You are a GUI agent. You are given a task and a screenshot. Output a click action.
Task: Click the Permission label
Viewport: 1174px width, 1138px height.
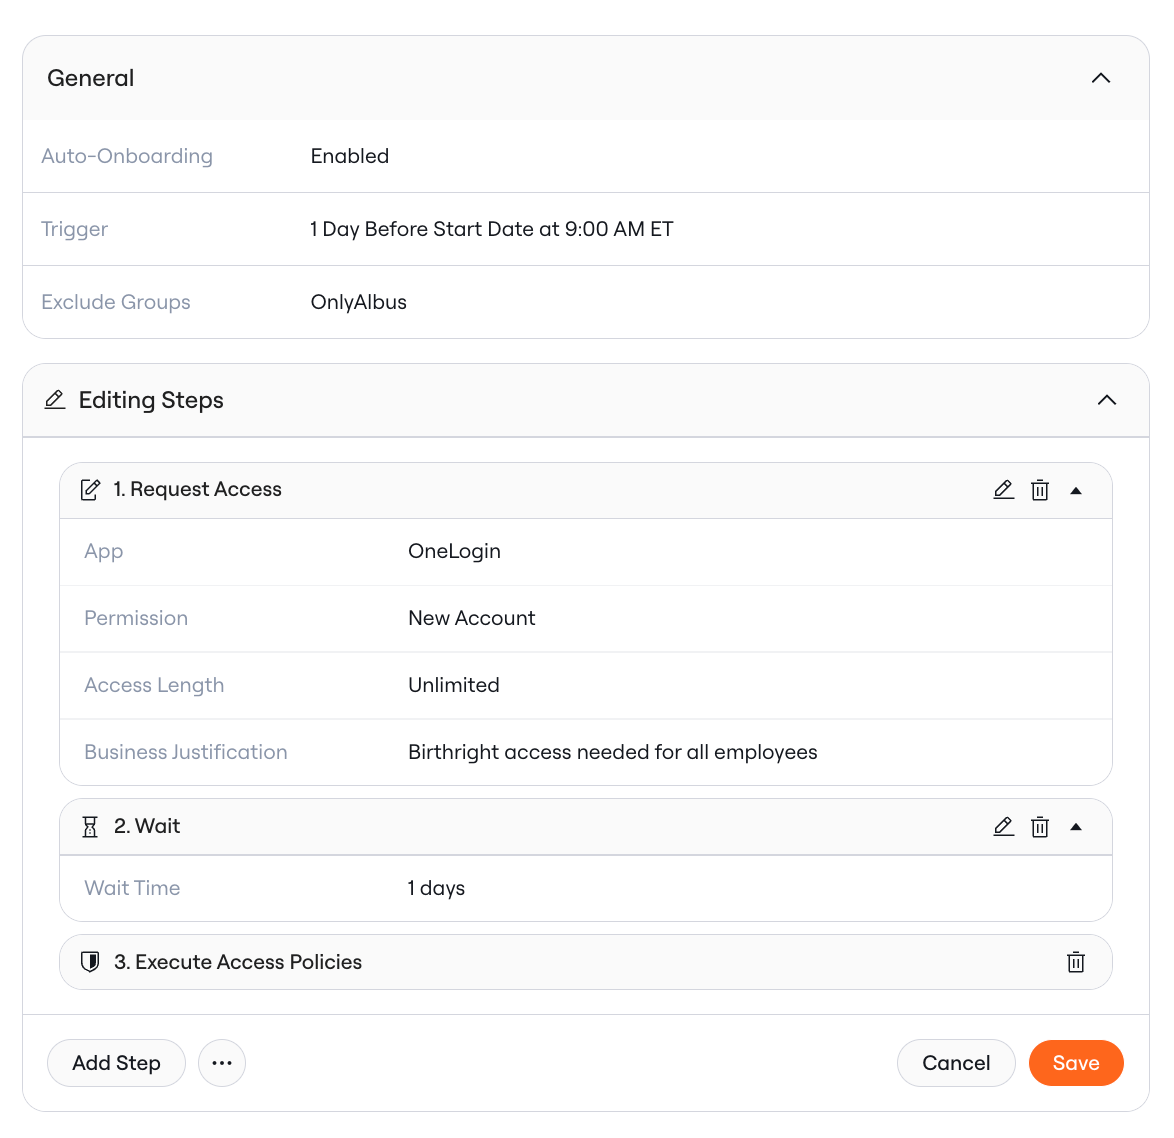coord(136,618)
